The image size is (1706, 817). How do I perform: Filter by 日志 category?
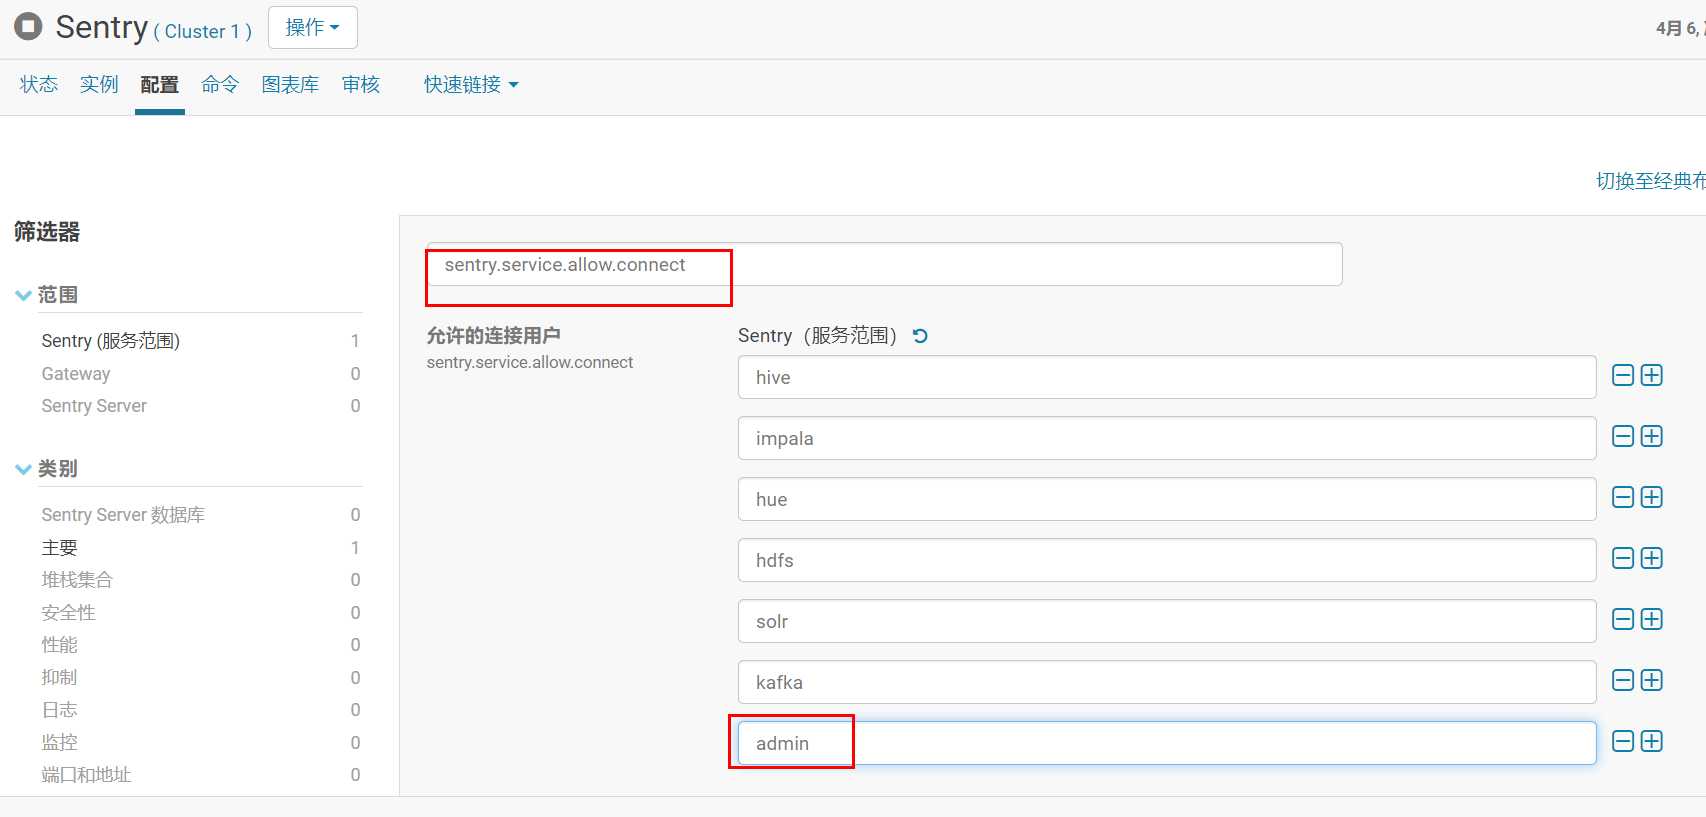click(59, 710)
